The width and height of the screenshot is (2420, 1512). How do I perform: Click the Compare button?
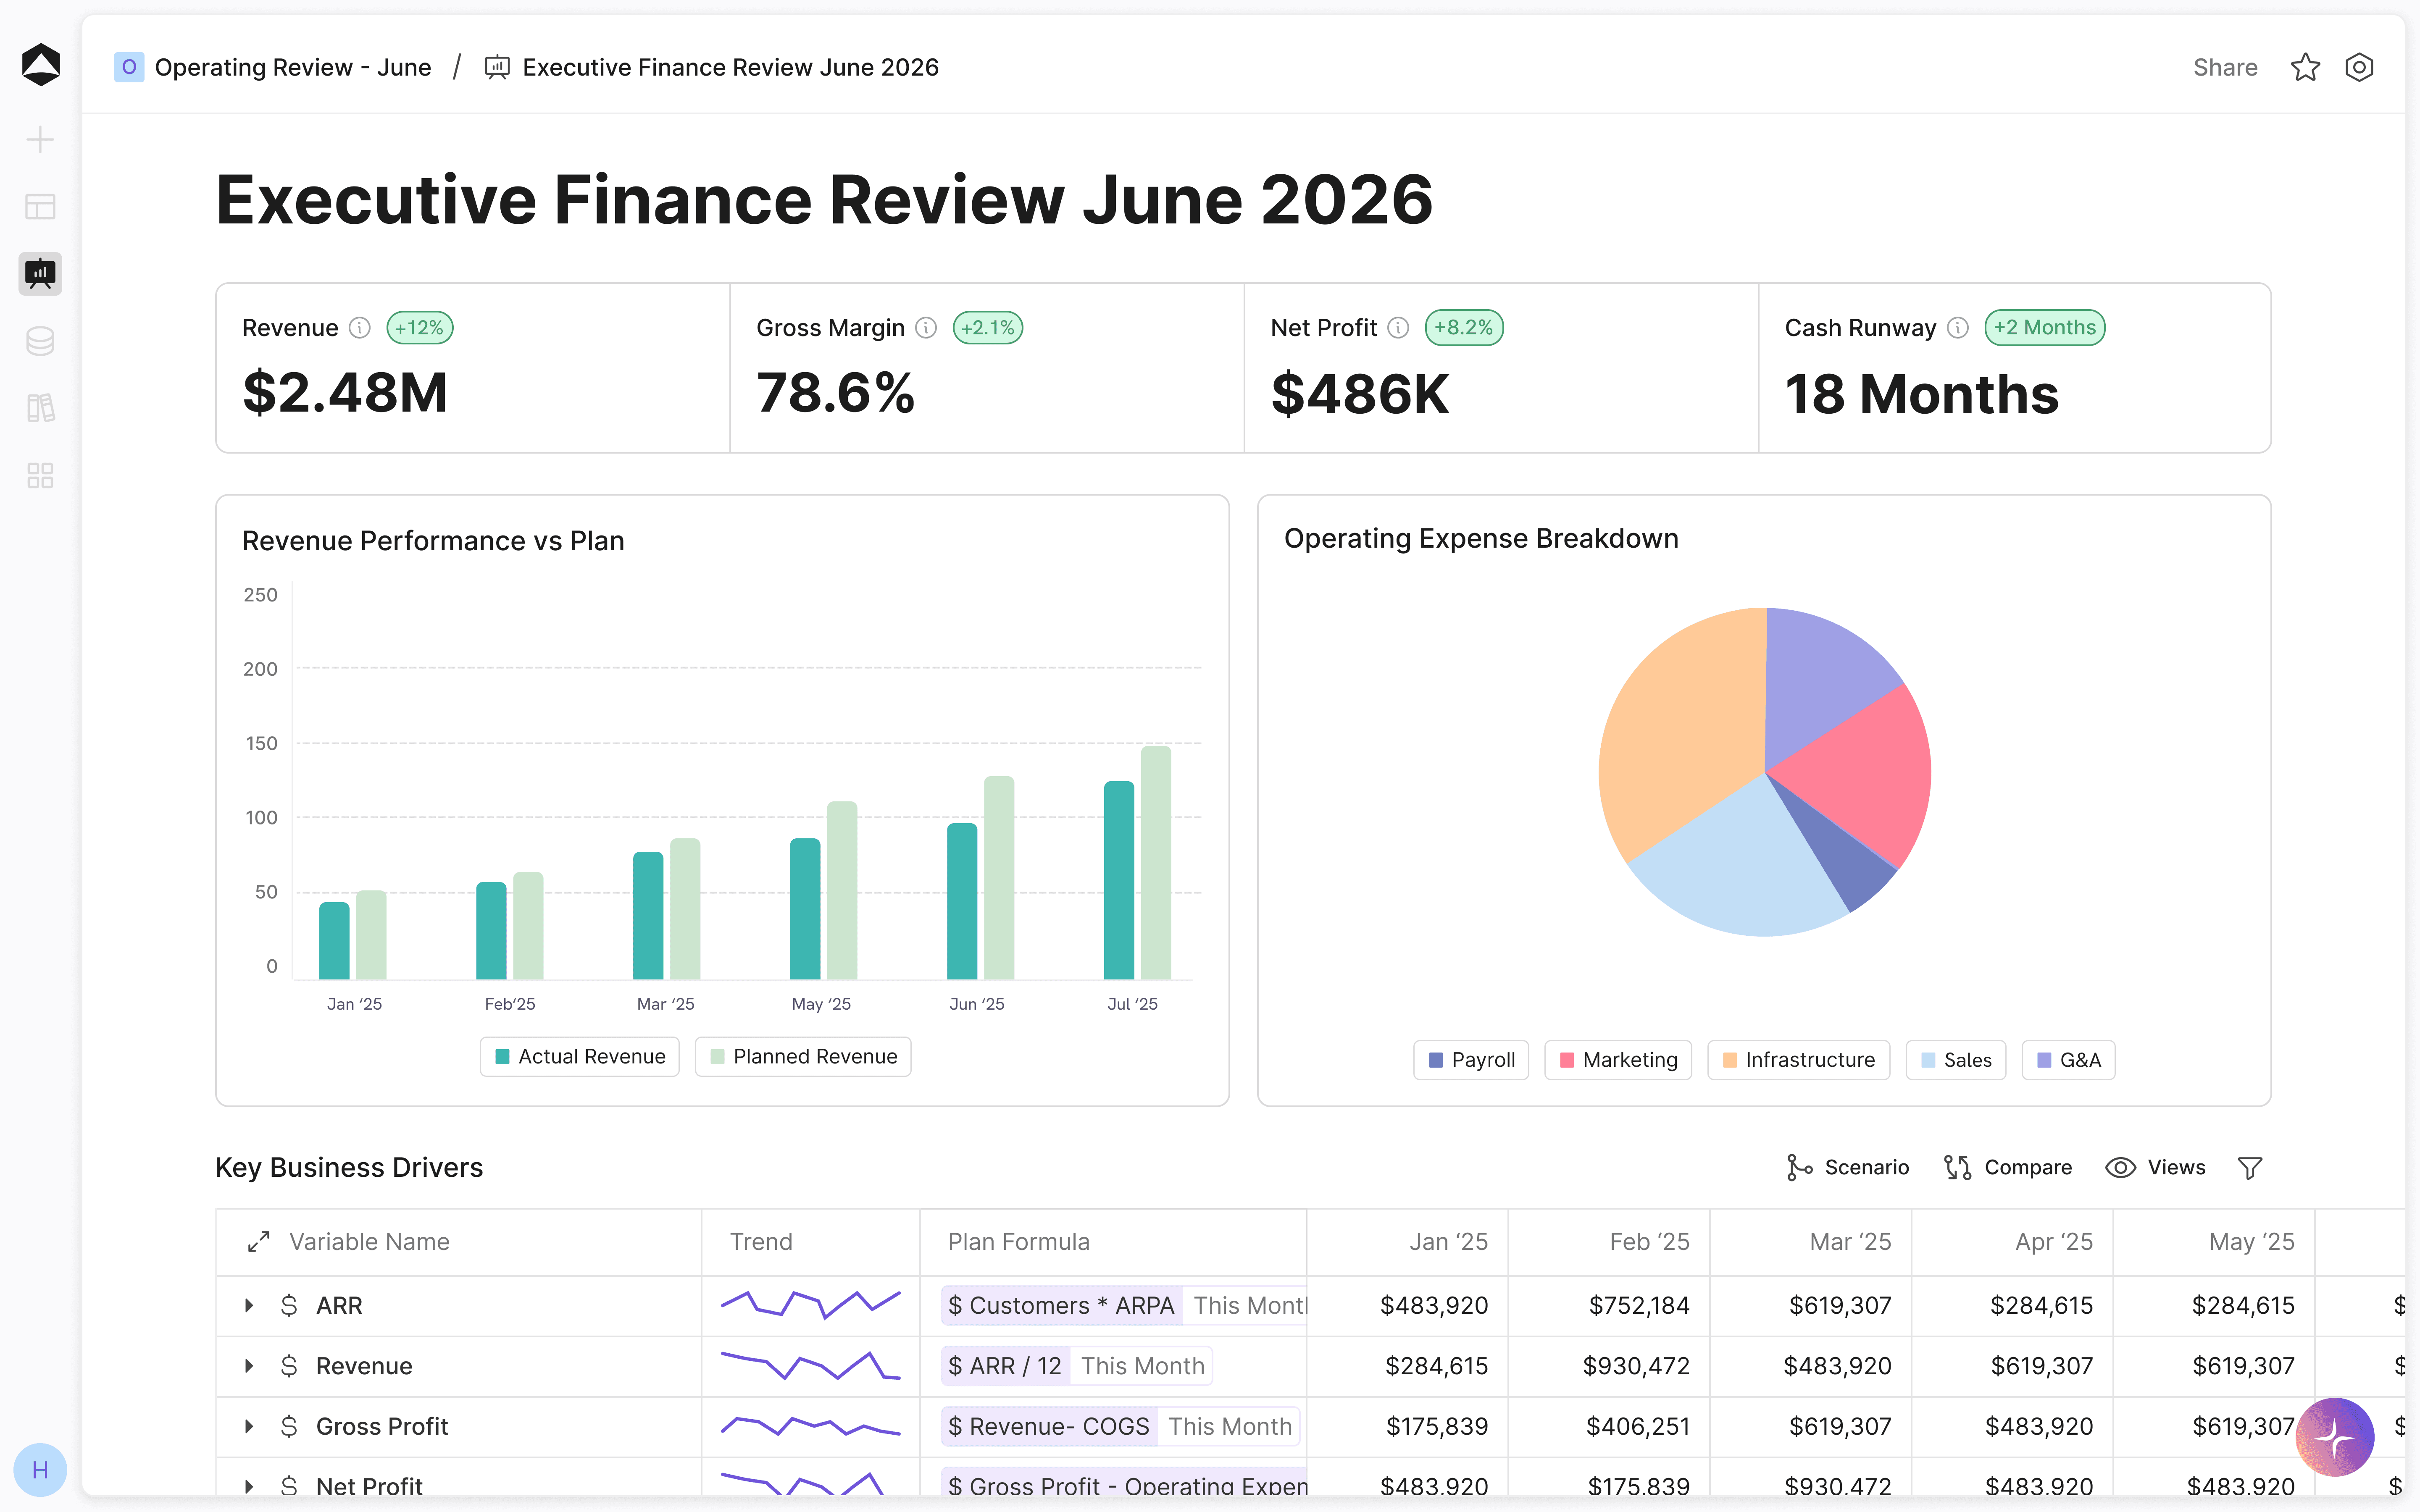coord(2007,1168)
